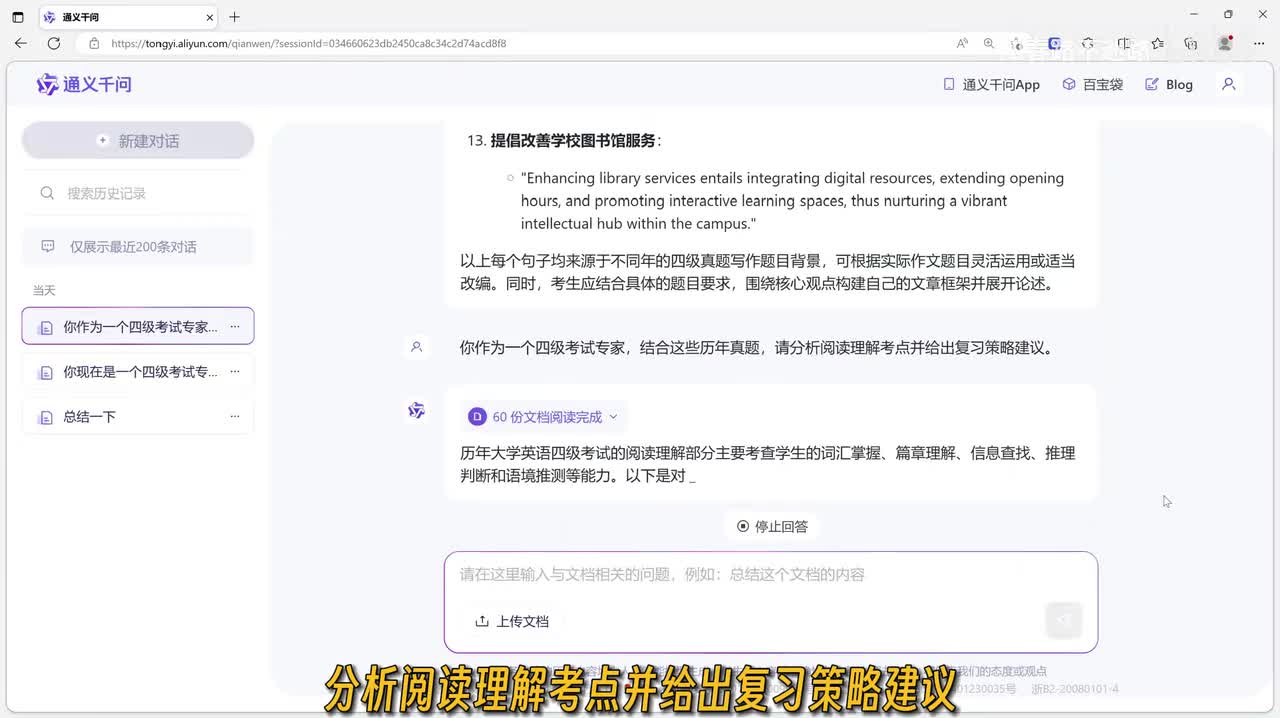Open a new browser tab

(x=235, y=17)
